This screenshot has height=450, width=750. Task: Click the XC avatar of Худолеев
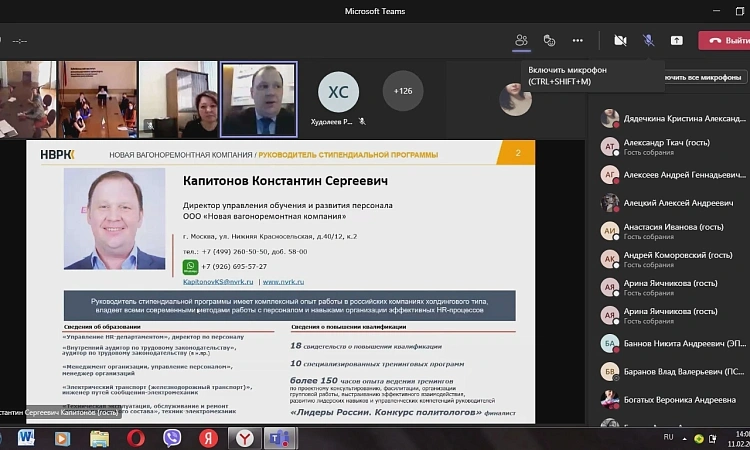coord(338,91)
